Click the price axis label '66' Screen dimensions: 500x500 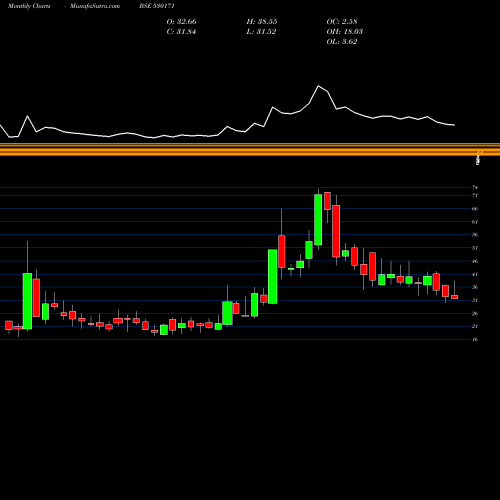coord(475,209)
